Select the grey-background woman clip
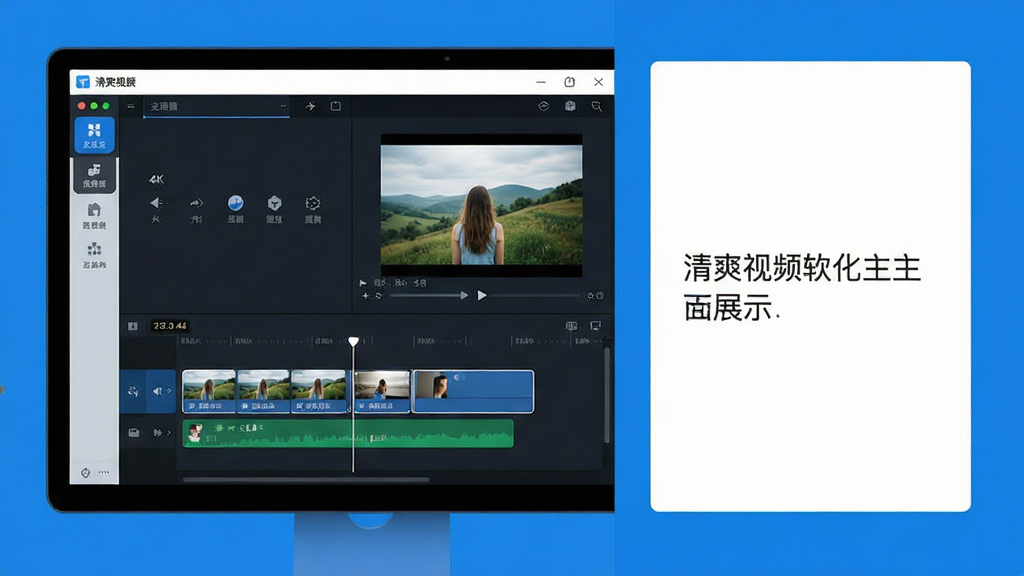The width and height of the screenshot is (1024, 576). point(381,391)
